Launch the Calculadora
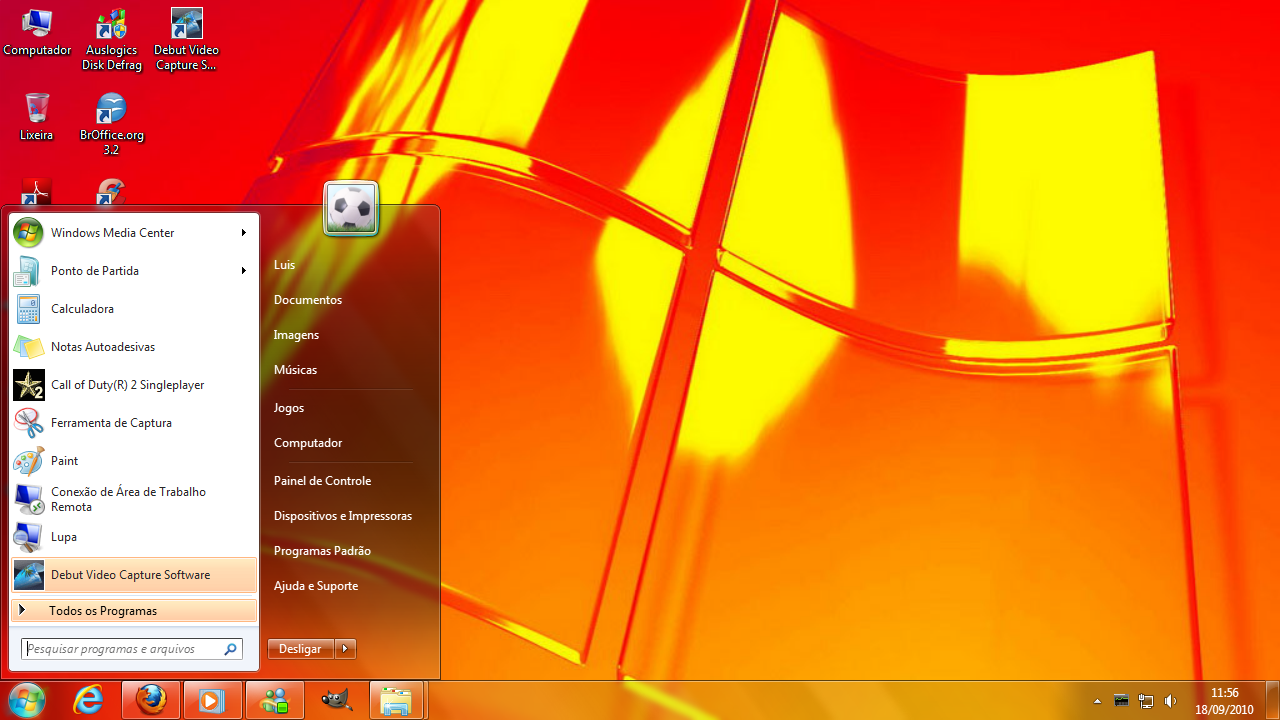This screenshot has height=720, width=1280. click(82, 308)
